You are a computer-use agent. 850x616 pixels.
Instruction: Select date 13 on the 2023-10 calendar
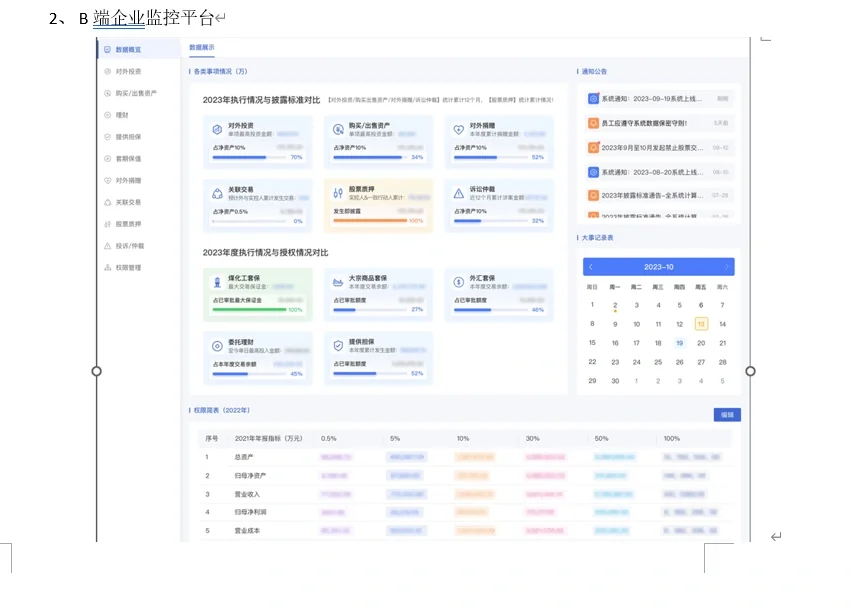pos(700,324)
